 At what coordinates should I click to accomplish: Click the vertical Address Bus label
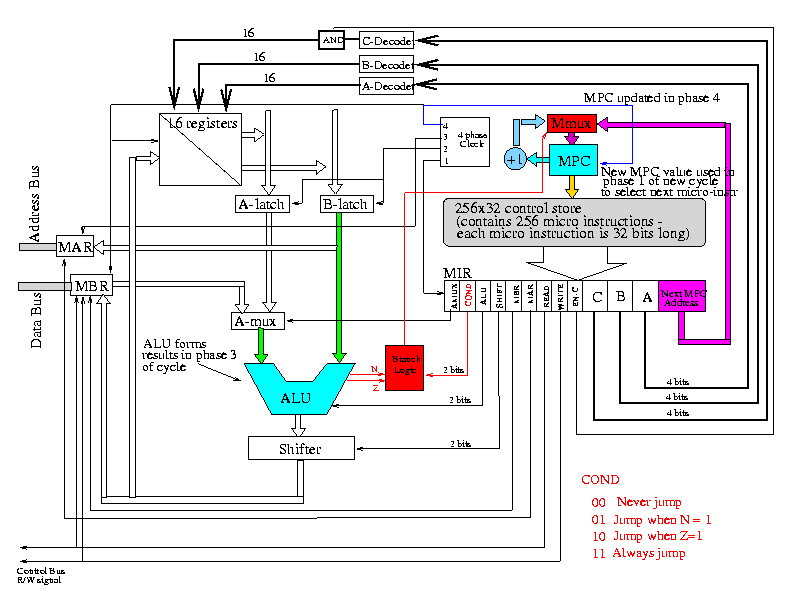(x=34, y=203)
